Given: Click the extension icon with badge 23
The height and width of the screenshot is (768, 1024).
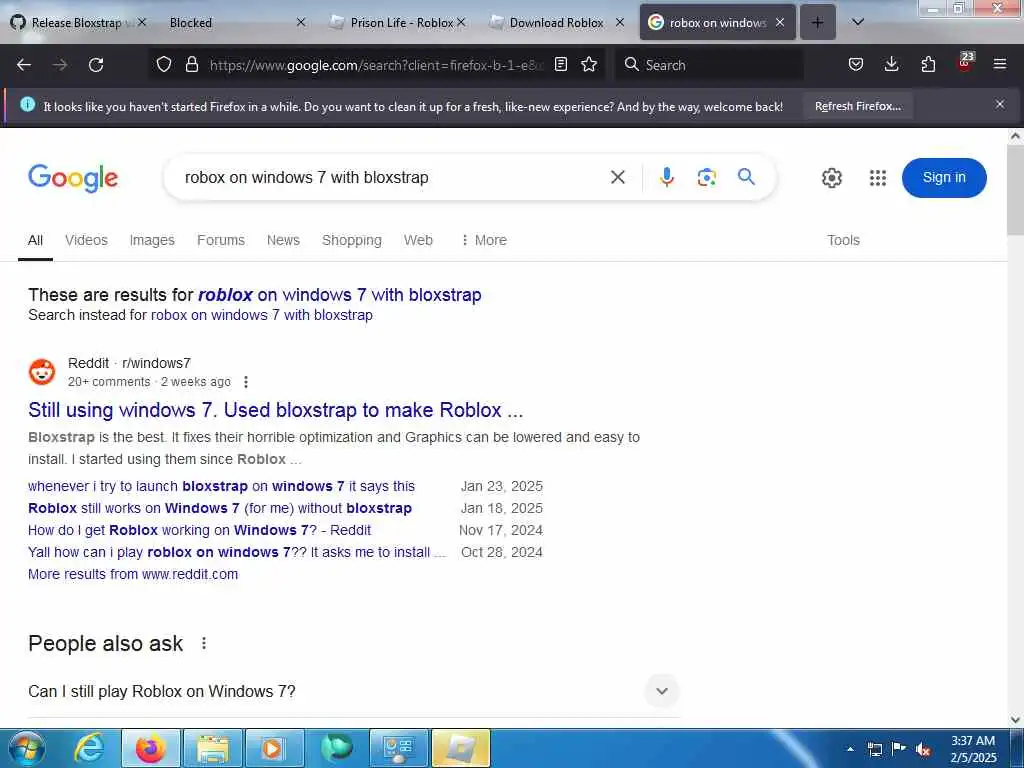Looking at the screenshot, I should click(965, 63).
